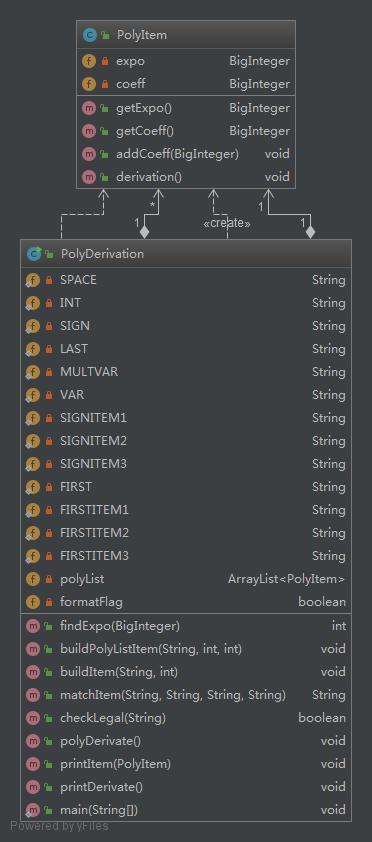The width and height of the screenshot is (372, 842).
Task: Select the derivation() method
Action: [186, 177]
